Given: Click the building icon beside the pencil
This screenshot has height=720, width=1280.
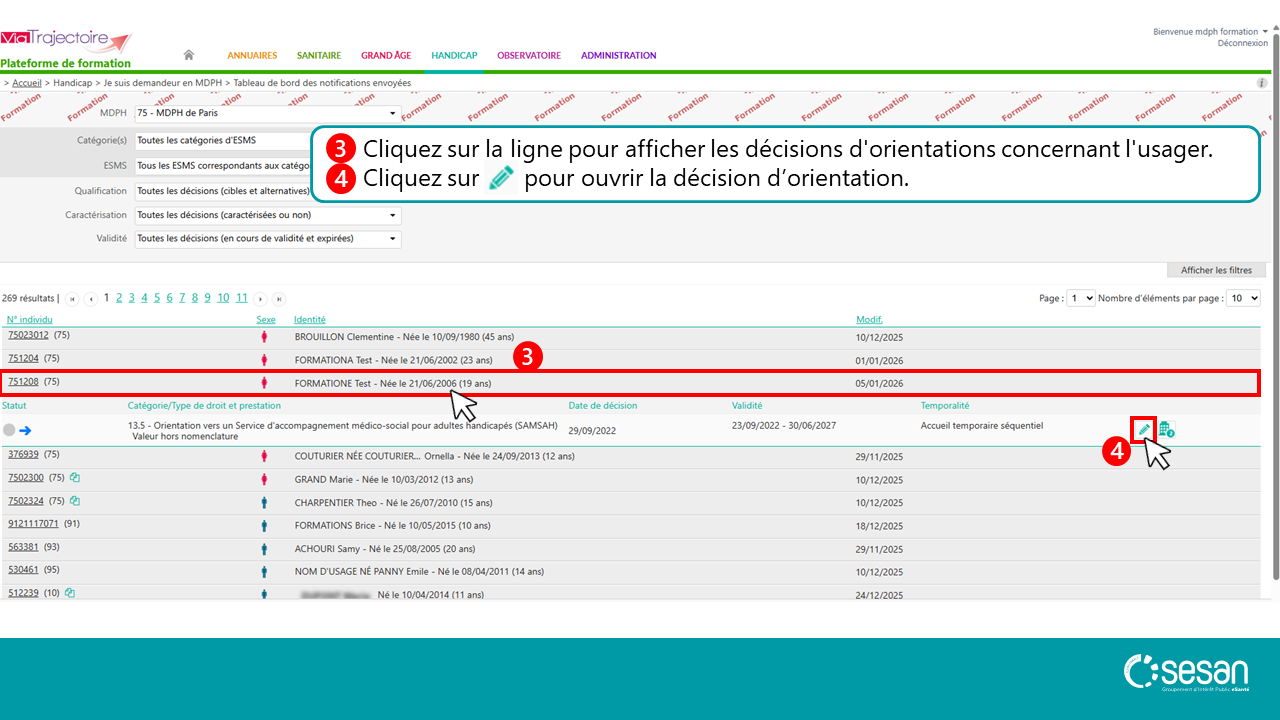Looking at the screenshot, I should pos(1166,429).
